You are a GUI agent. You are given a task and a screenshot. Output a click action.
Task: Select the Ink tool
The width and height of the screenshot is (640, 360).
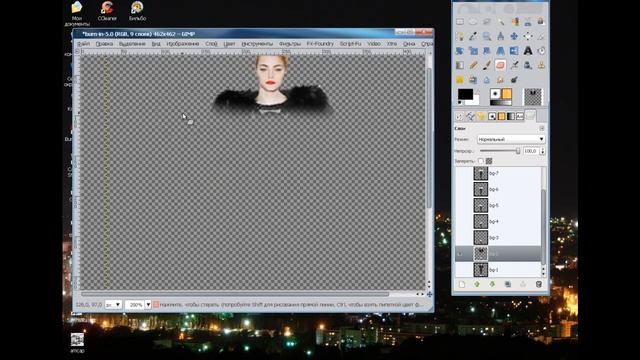click(528, 65)
